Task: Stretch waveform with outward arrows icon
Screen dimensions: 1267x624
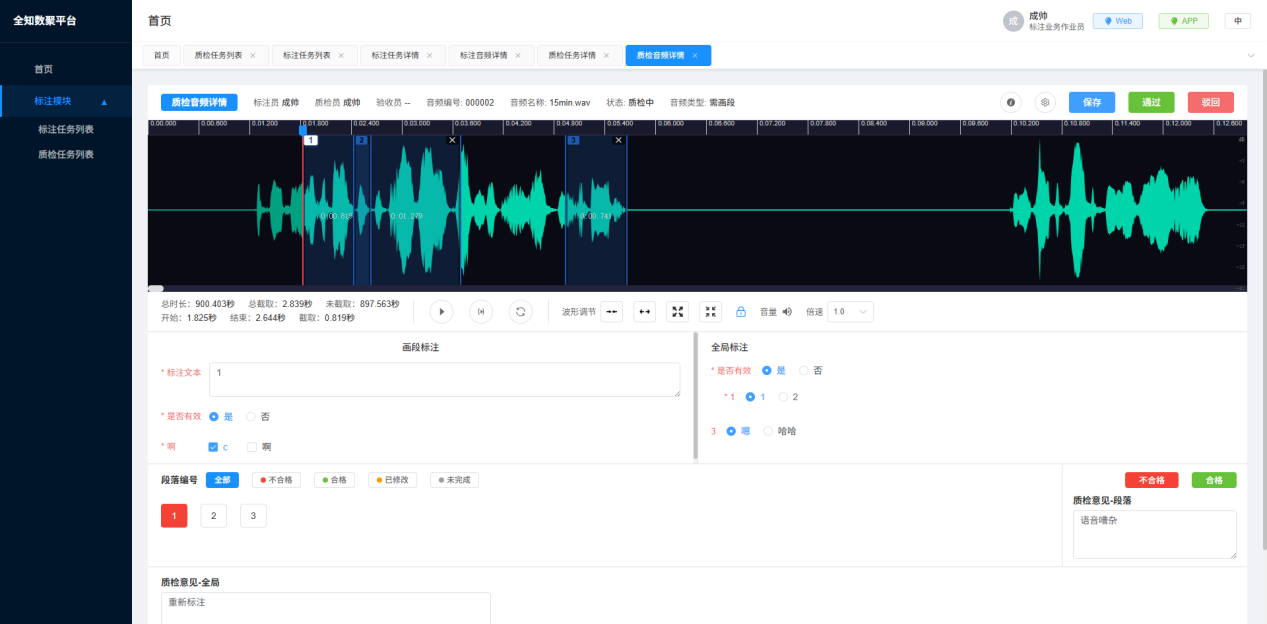Action: click(645, 312)
